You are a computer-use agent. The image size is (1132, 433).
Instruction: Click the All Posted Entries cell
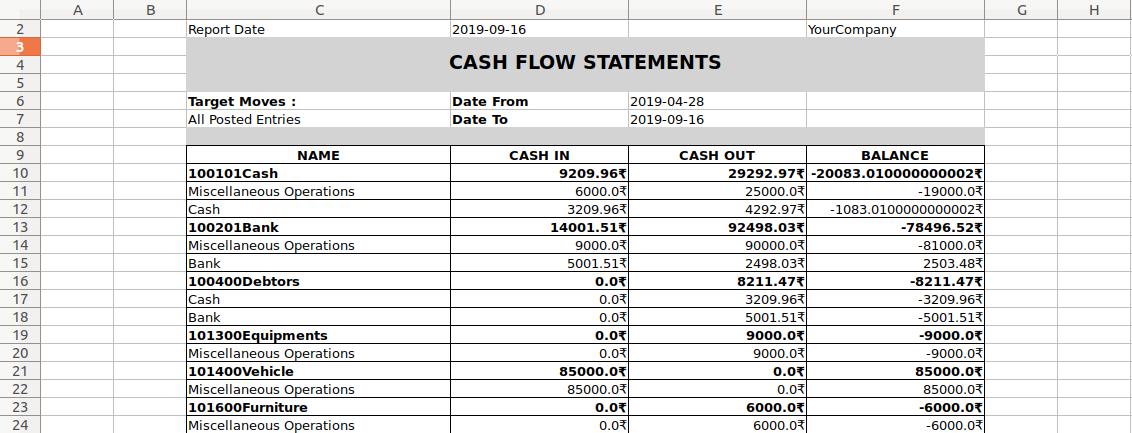[x=318, y=120]
